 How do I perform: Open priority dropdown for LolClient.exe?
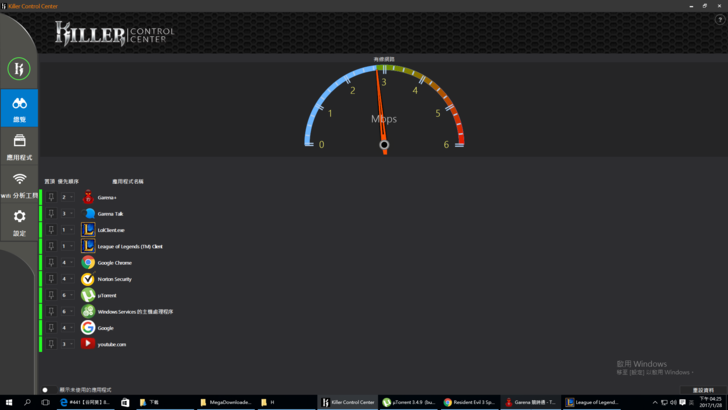(67, 230)
